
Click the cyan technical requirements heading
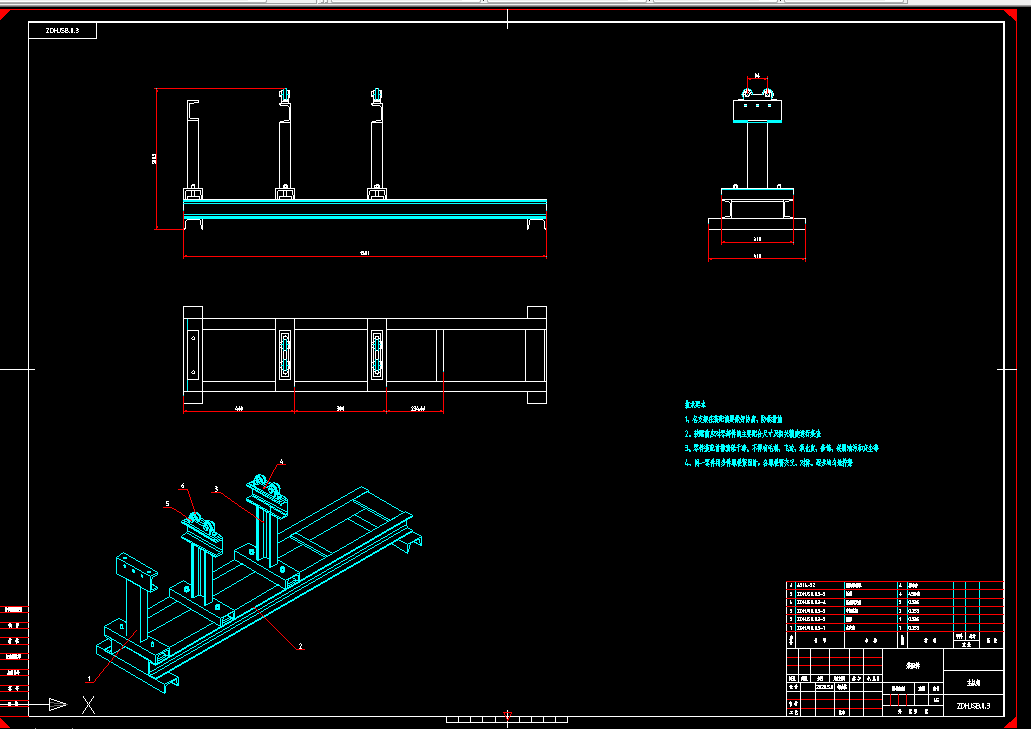695,404
